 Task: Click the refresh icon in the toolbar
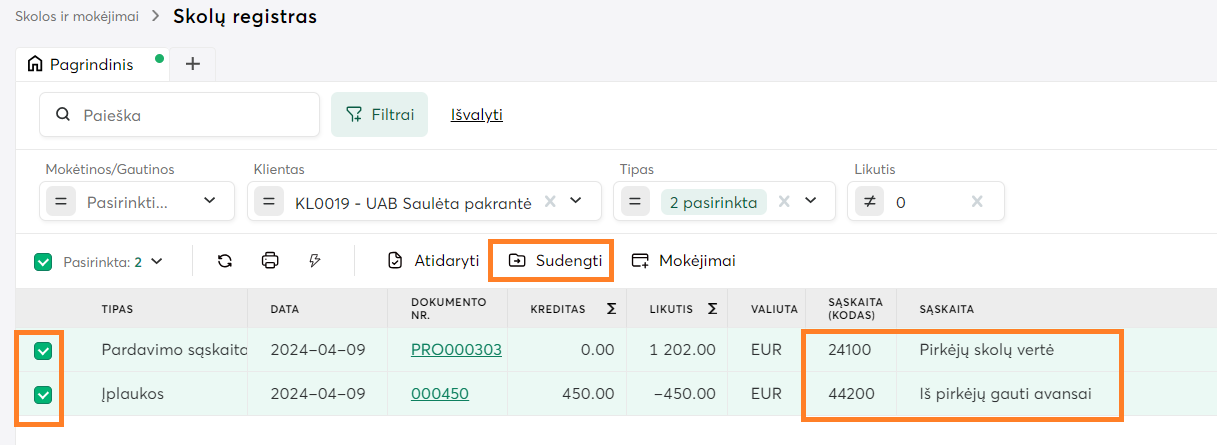pyautogui.click(x=225, y=261)
